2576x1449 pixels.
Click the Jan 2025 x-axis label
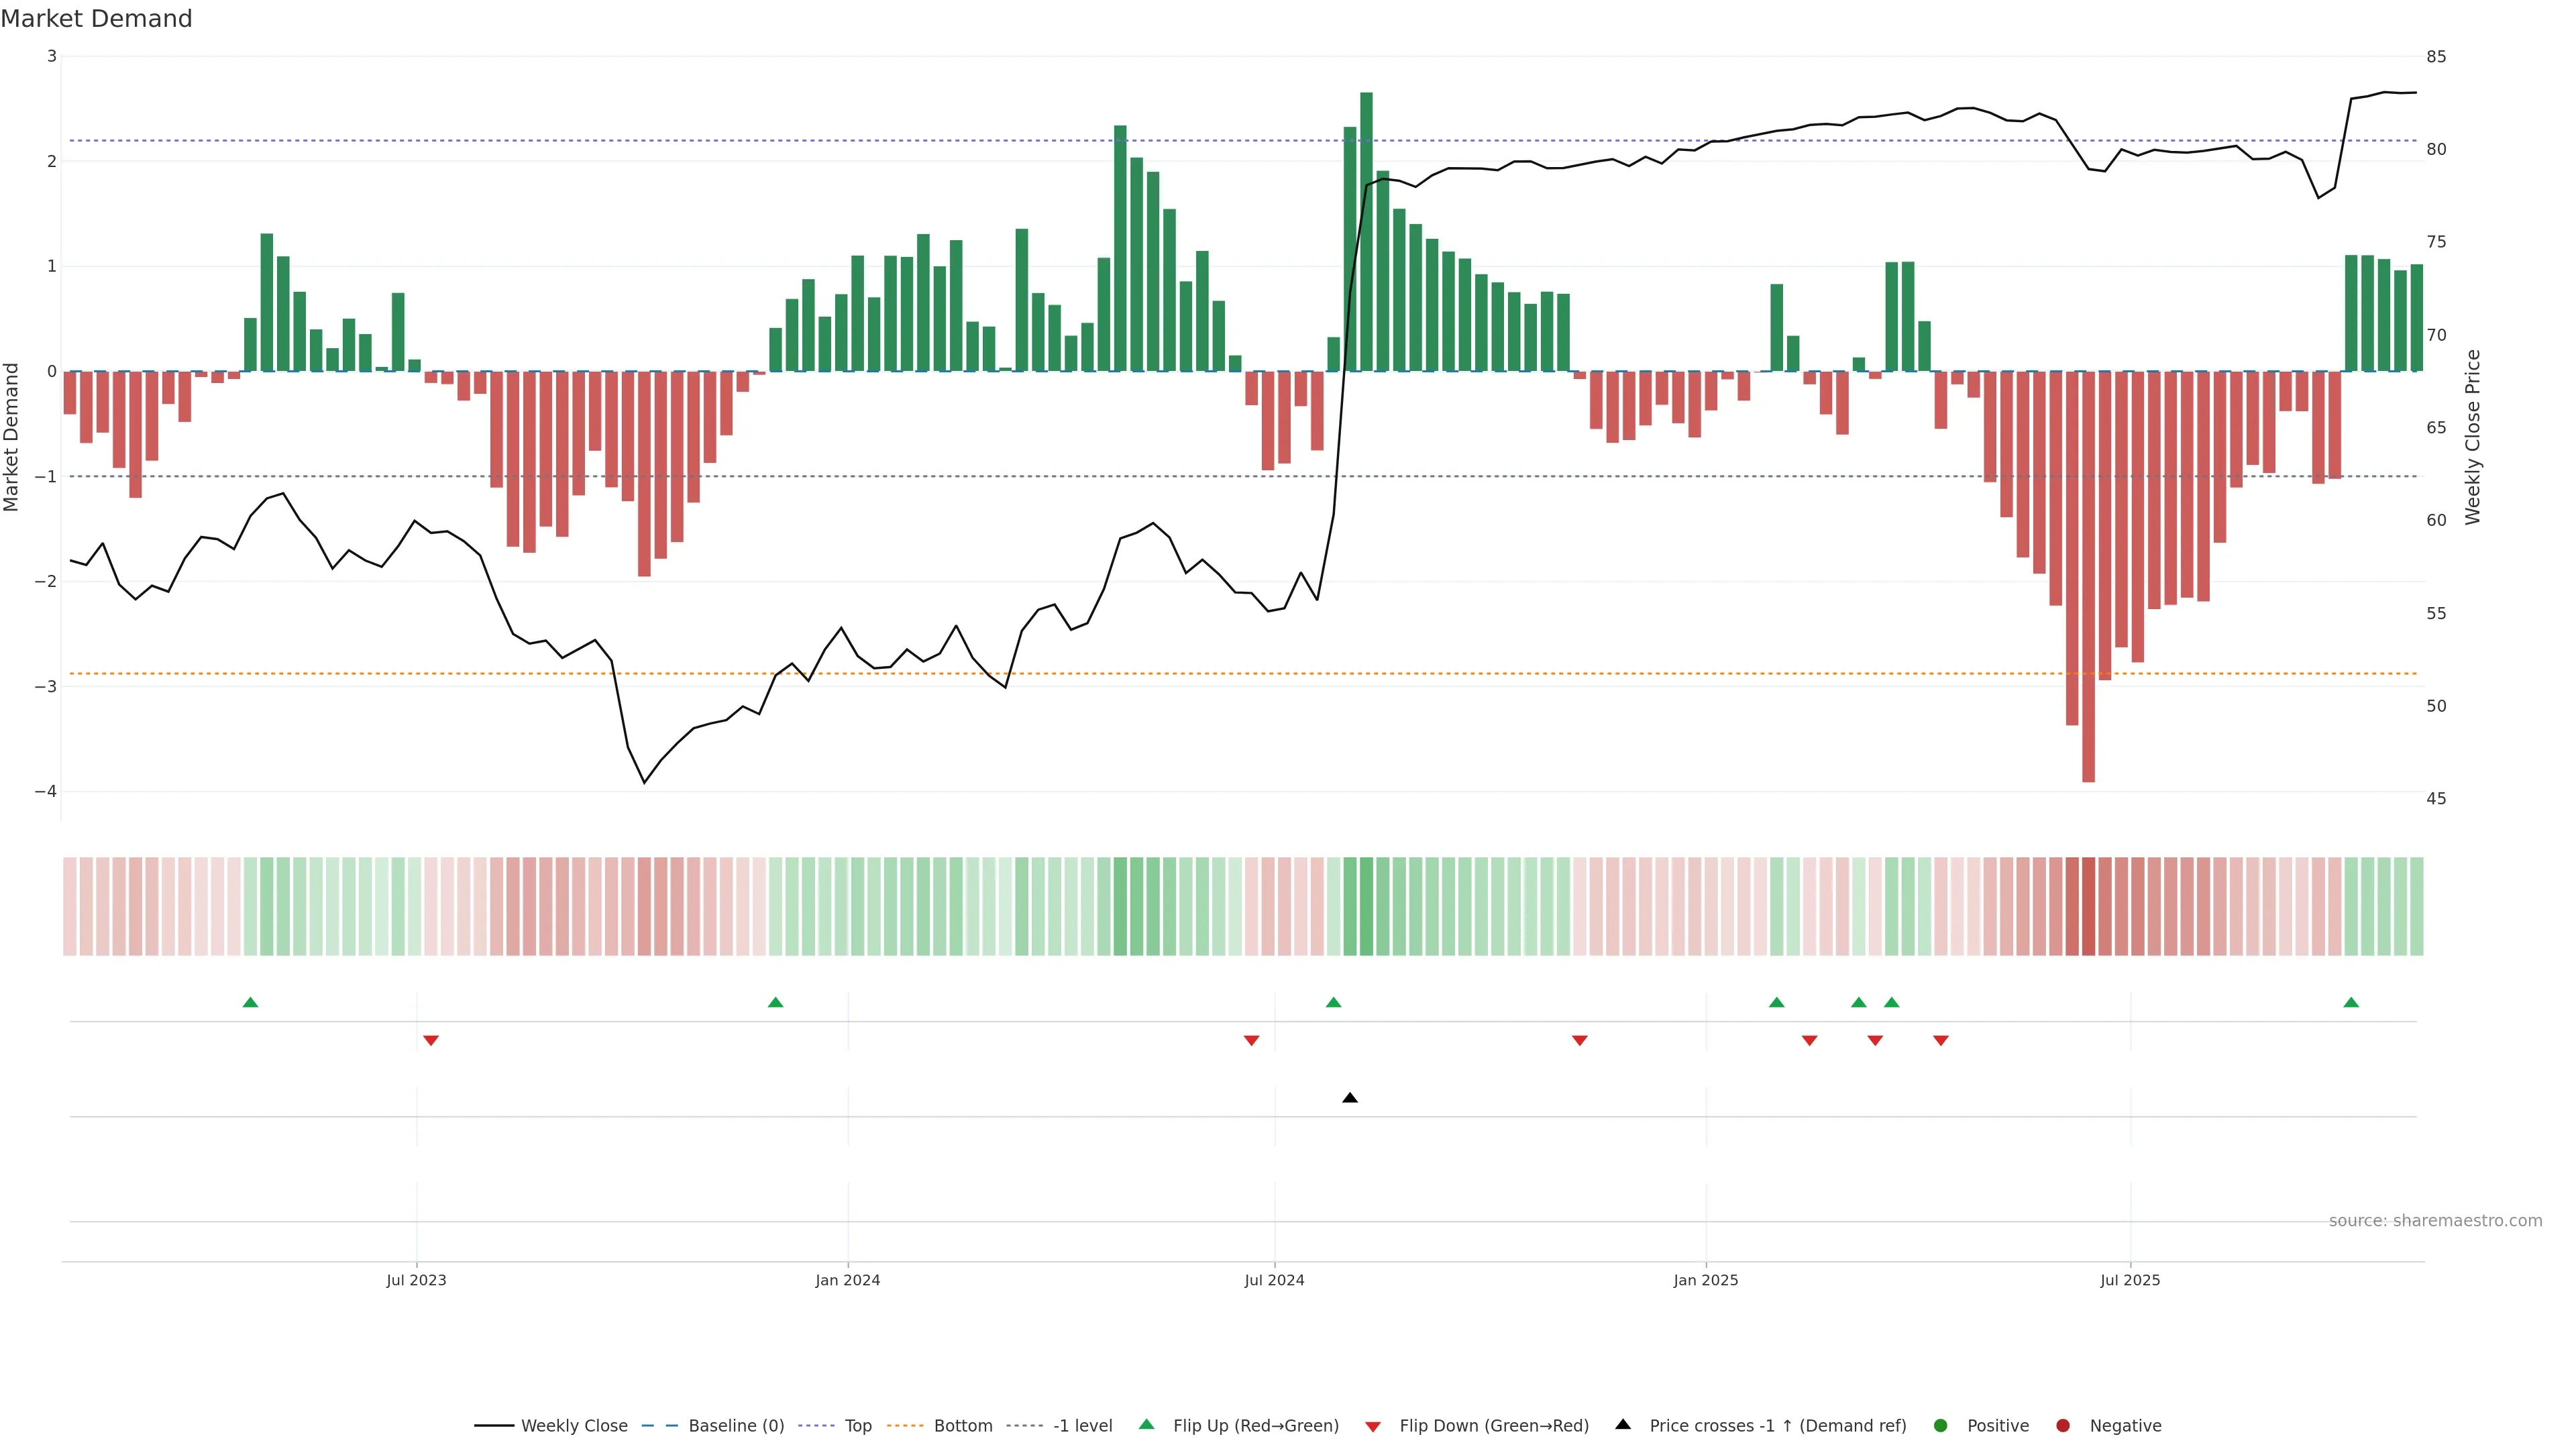1705,1281
